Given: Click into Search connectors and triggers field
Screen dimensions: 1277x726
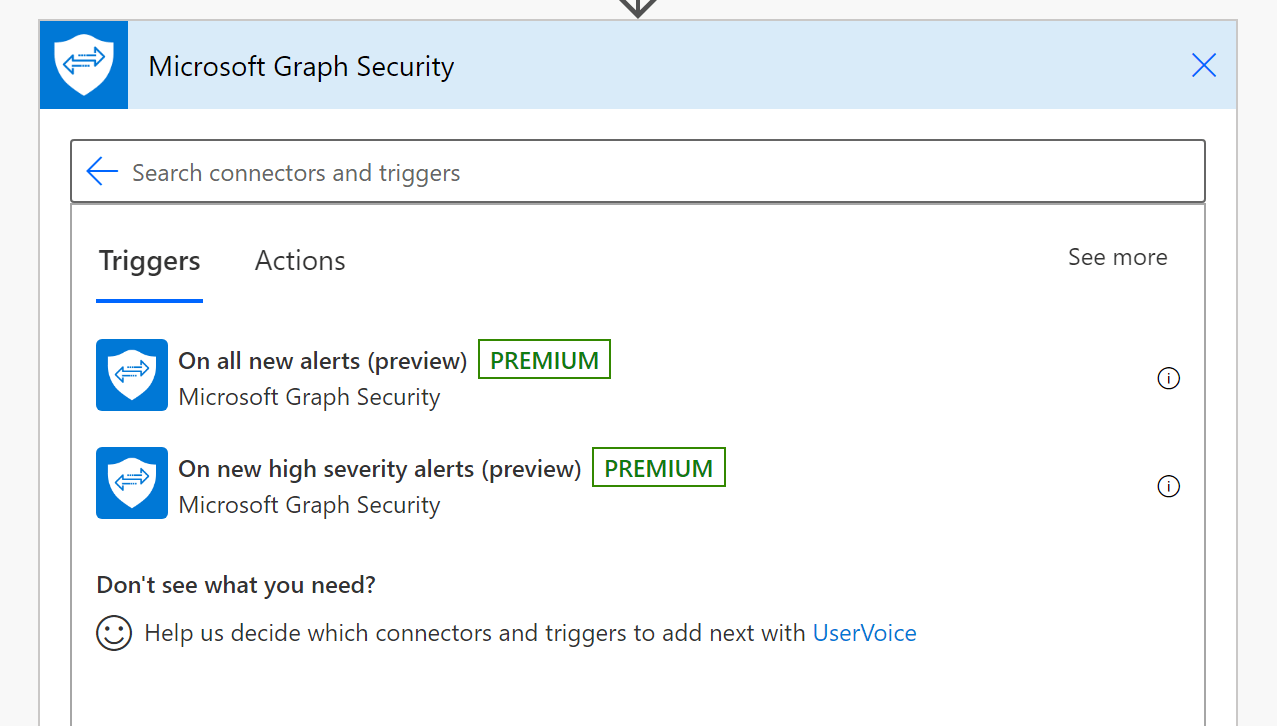Looking at the screenshot, I should pos(637,172).
